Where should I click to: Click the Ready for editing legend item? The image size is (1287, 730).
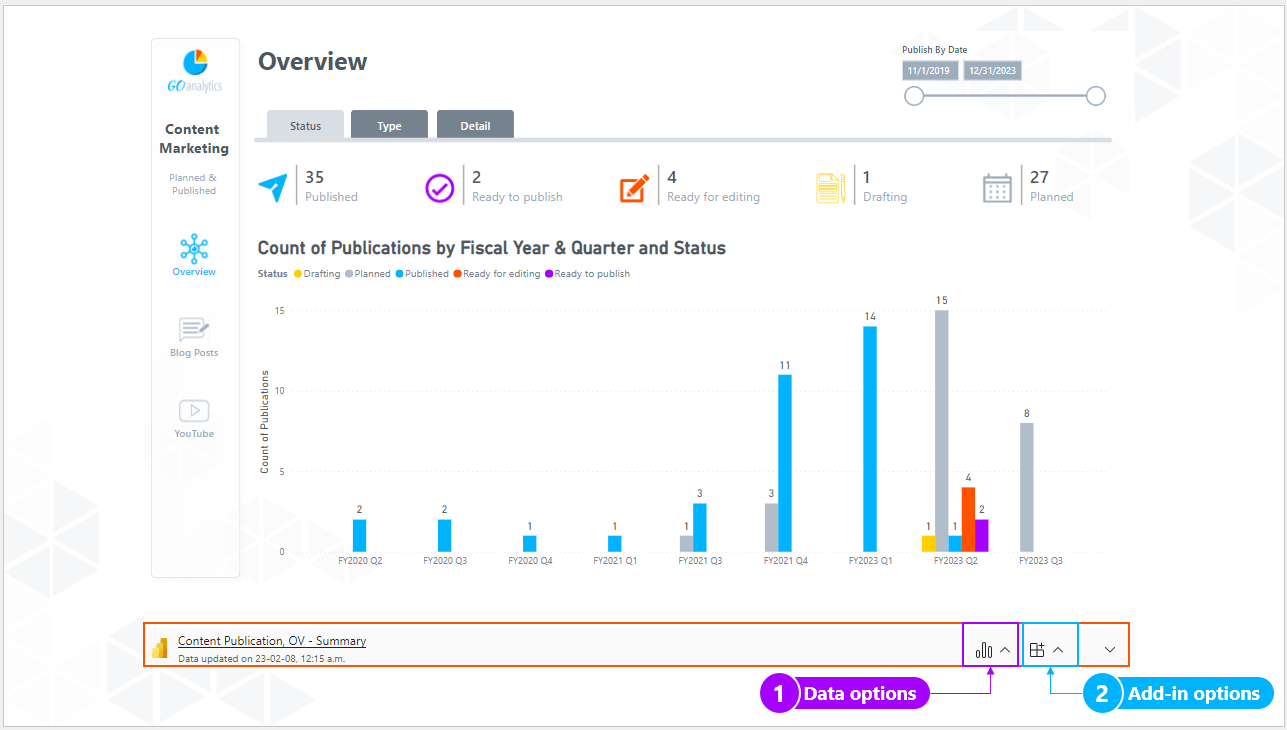[x=497, y=274]
